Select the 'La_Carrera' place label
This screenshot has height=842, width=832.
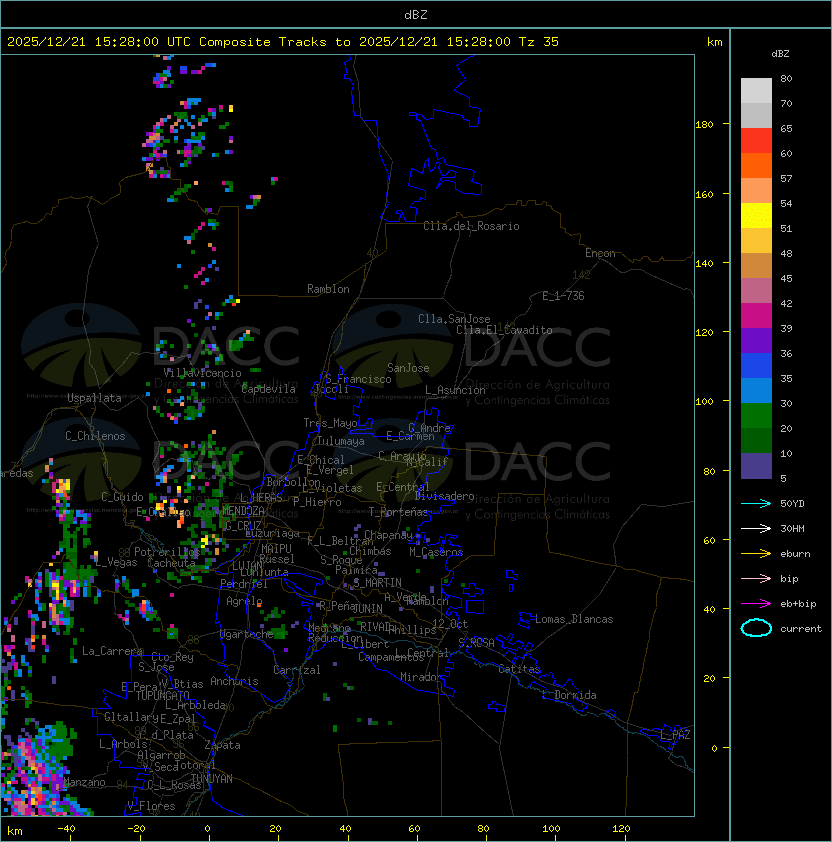[112, 651]
